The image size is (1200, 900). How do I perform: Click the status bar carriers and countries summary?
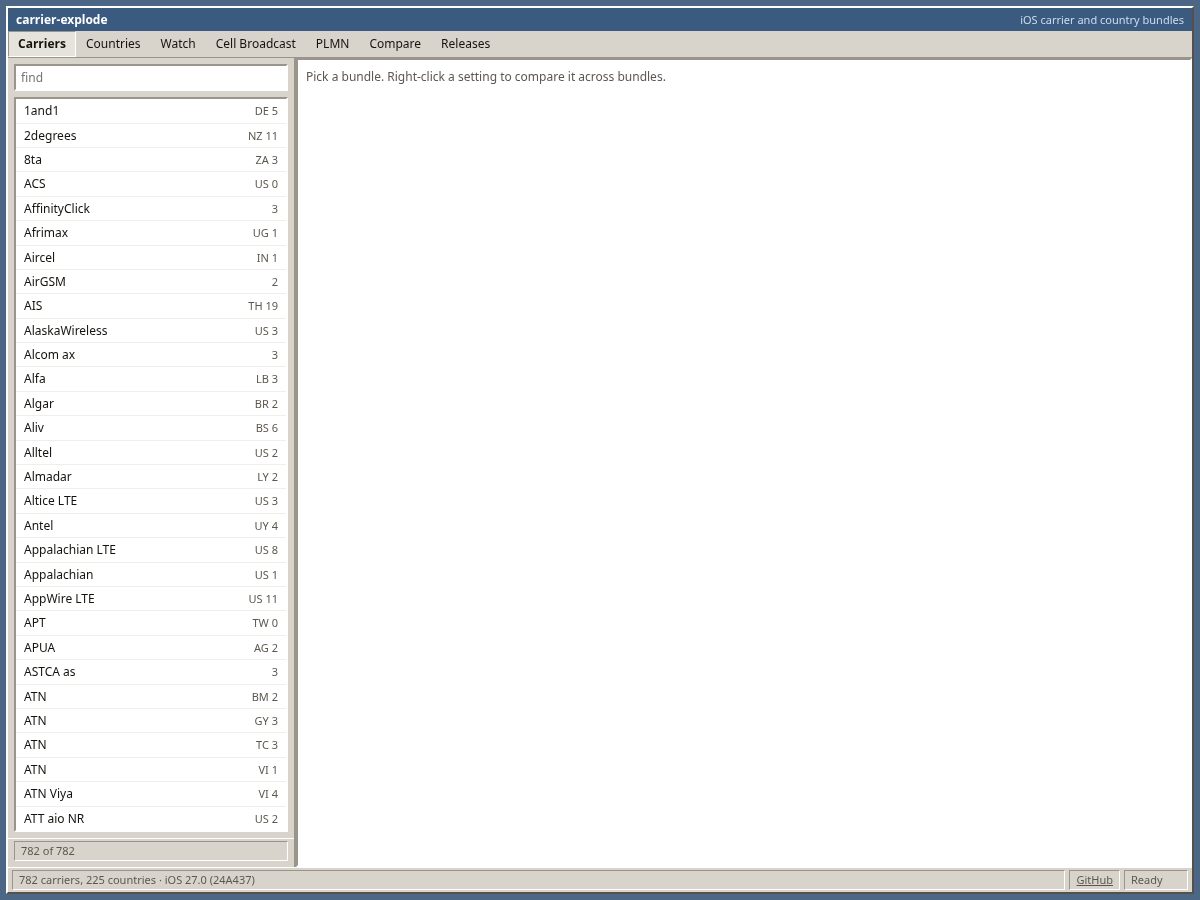point(539,880)
